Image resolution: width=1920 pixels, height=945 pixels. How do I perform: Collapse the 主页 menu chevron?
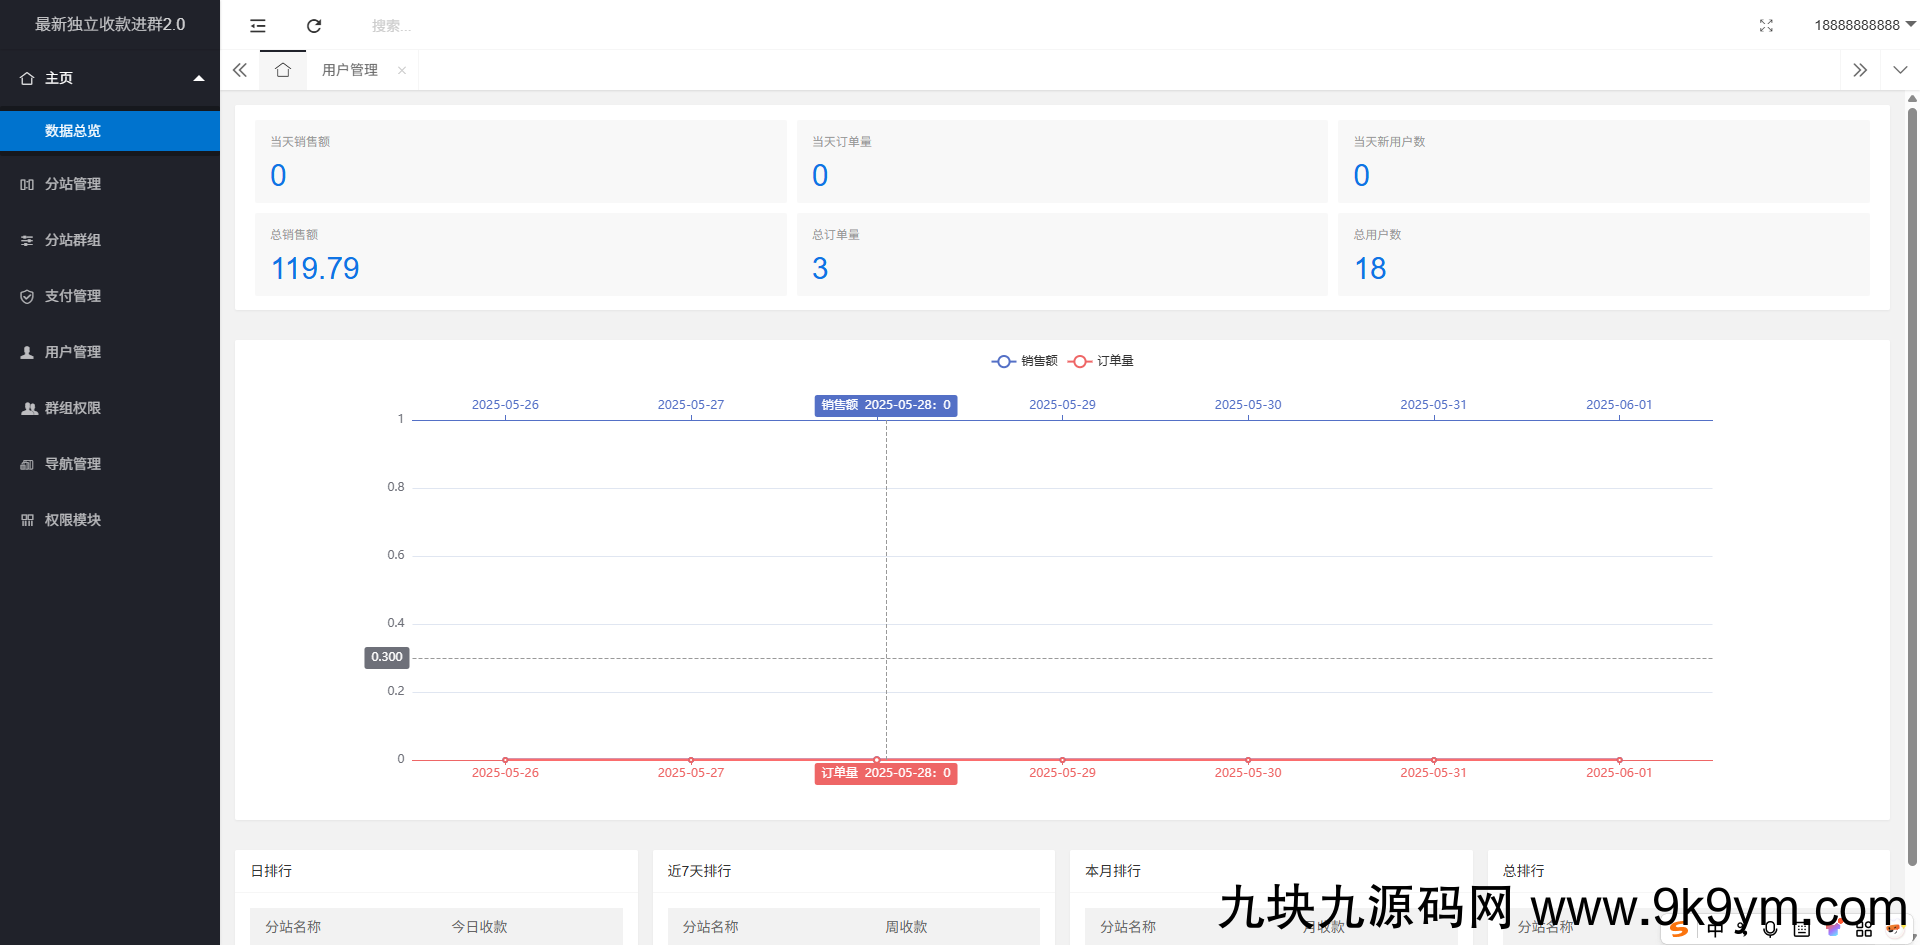[199, 77]
